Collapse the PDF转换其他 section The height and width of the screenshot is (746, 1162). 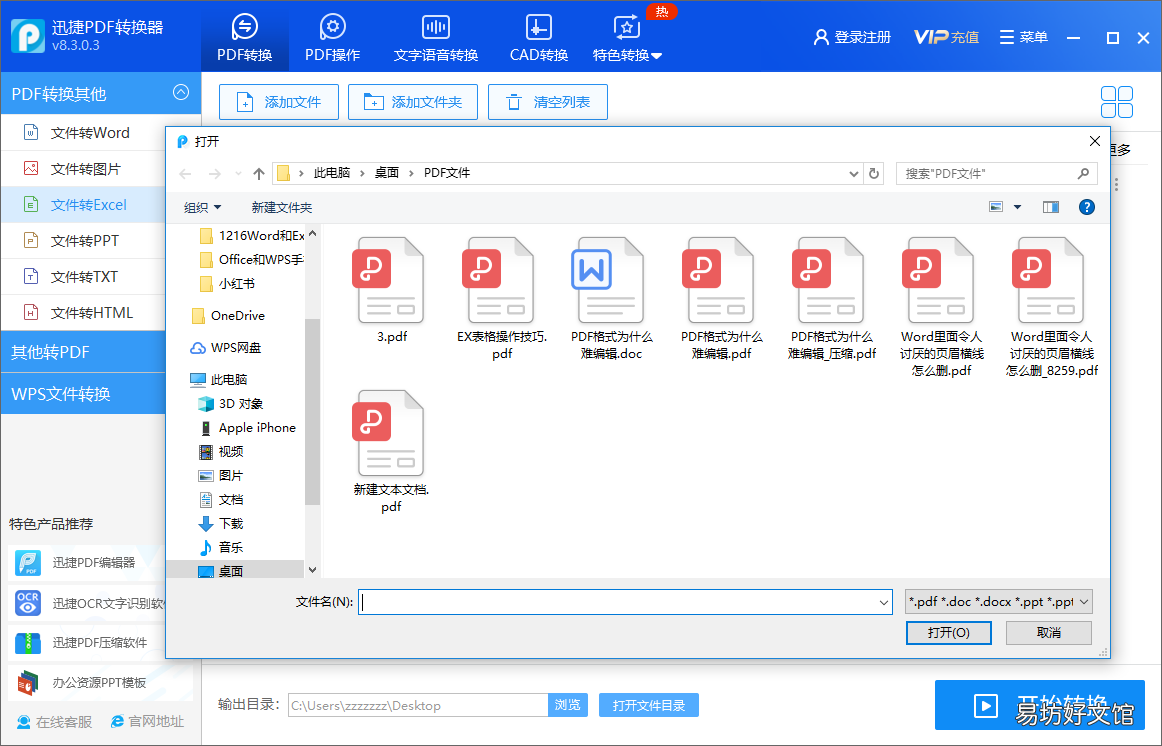pos(181,93)
